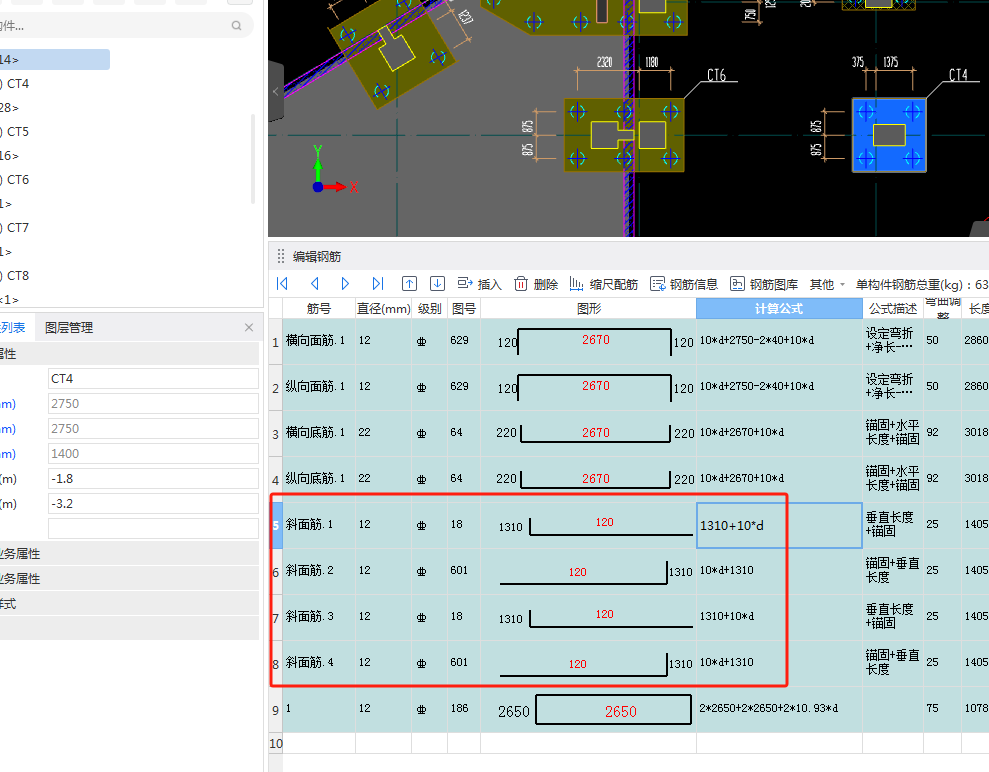Close the 图层管理 panel
Screen dimensions: 989x772
pos(249,327)
